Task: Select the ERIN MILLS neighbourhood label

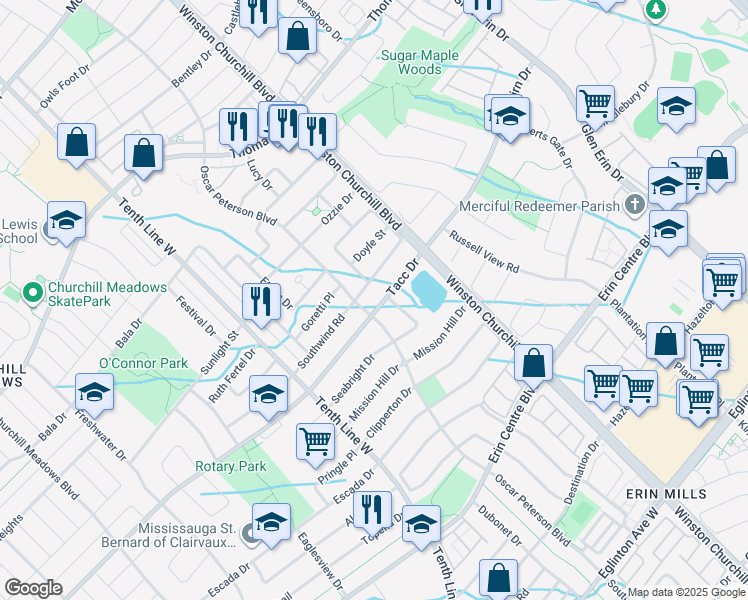Action: point(666,494)
